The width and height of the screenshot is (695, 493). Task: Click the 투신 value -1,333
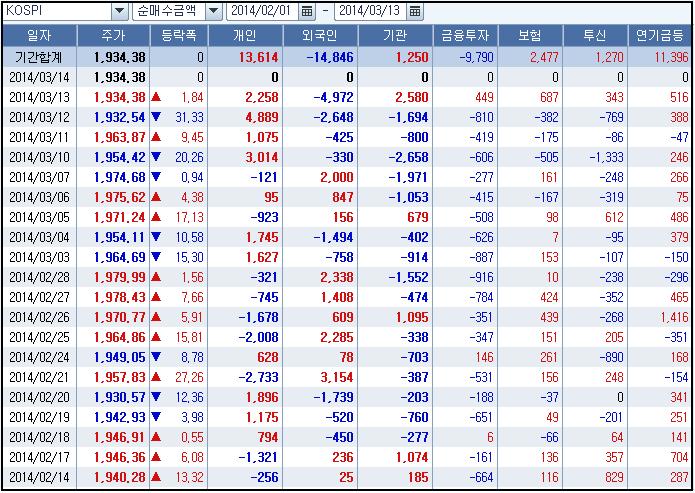tap(606, 157)
